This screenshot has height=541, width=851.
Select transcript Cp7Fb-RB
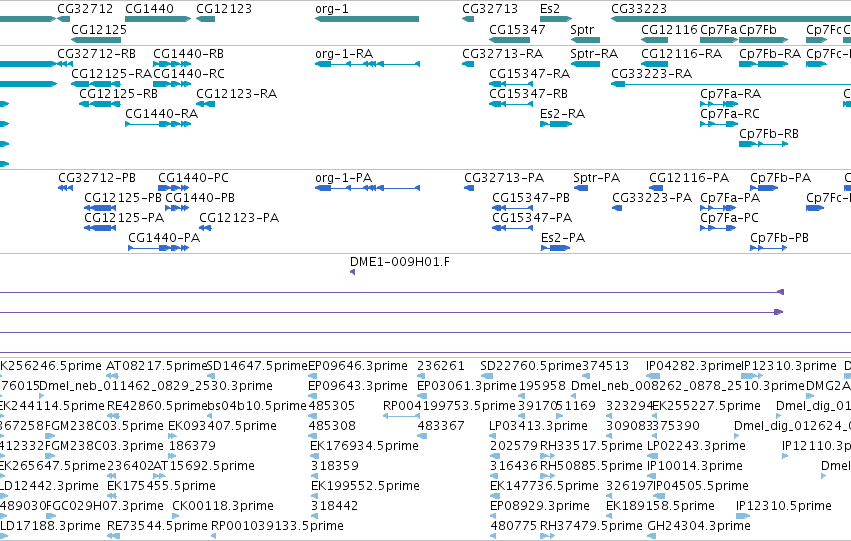769,134
